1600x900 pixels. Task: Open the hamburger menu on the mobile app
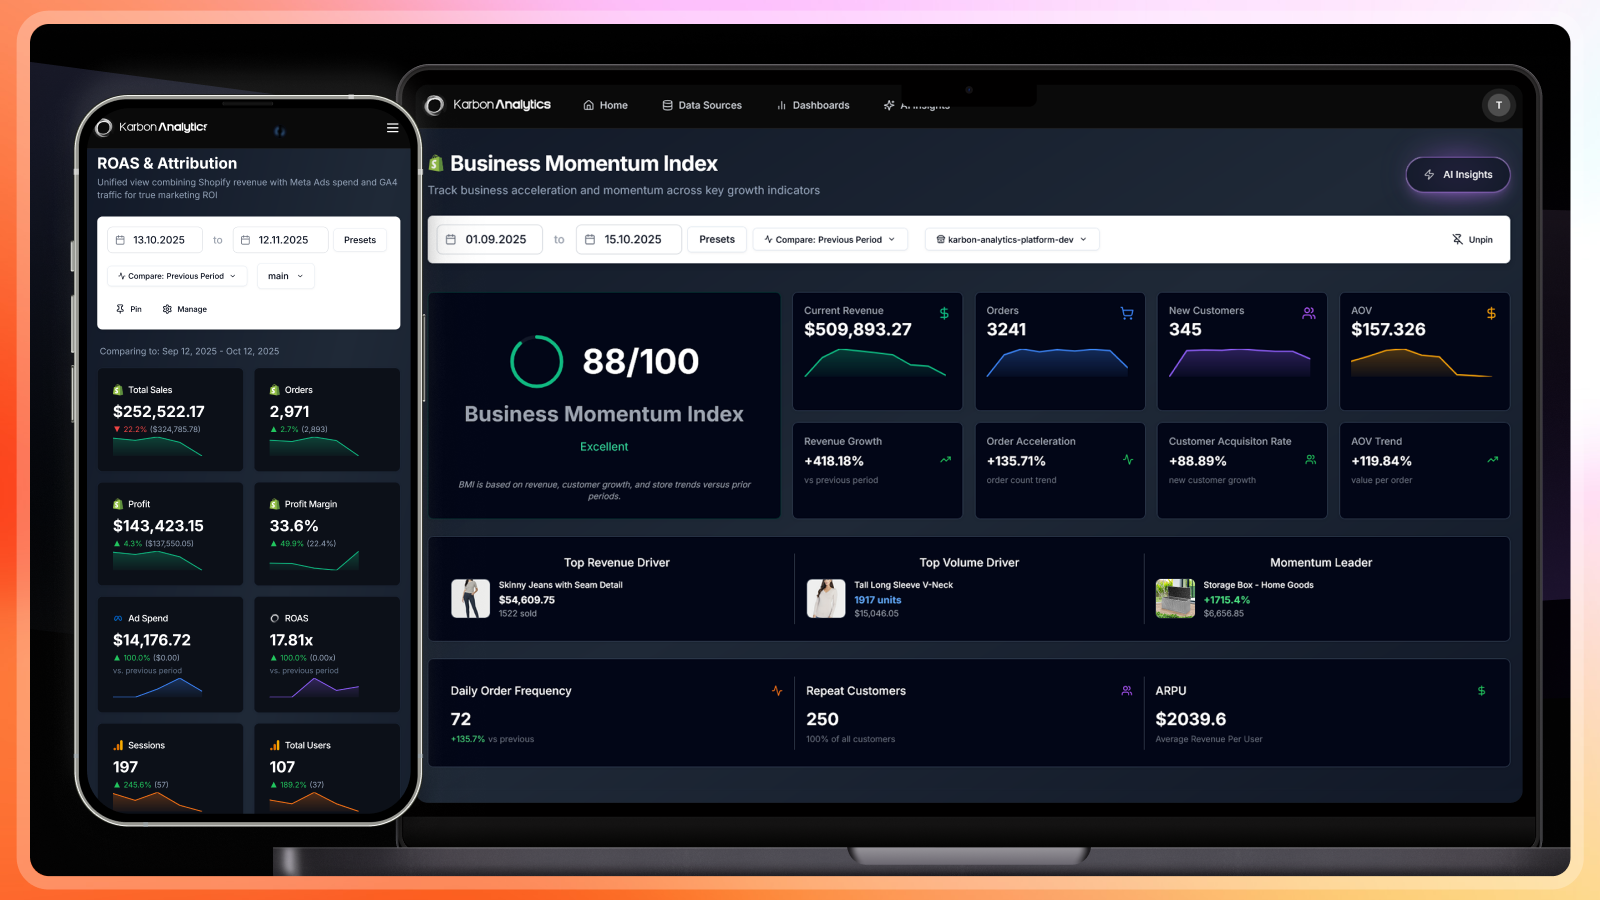pyautogui.click(x=392, y=127)
